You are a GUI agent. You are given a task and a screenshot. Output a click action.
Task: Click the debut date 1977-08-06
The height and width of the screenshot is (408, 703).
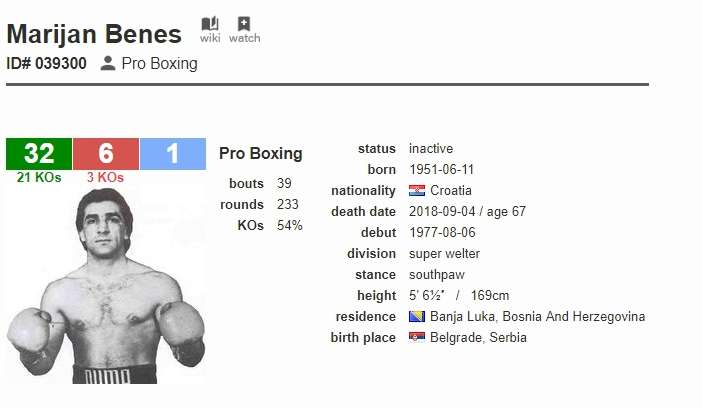[443, 233]
